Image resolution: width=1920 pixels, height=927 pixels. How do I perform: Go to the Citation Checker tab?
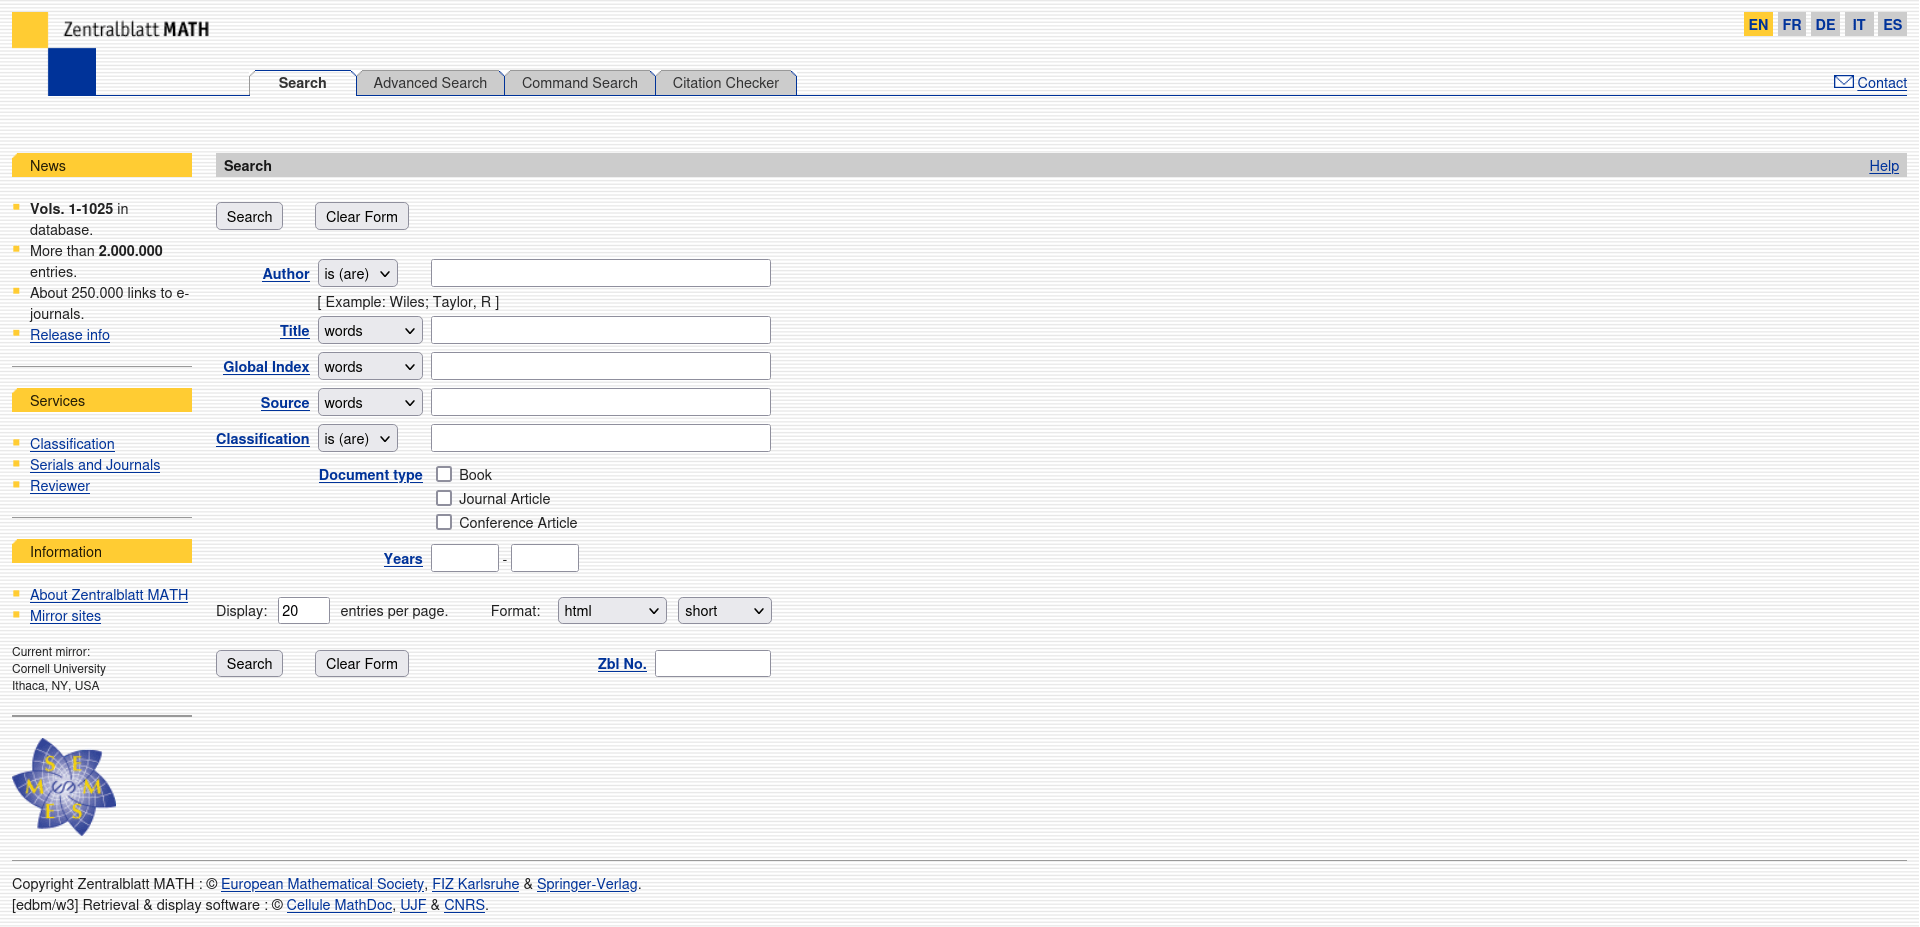(x=726, y=83)
